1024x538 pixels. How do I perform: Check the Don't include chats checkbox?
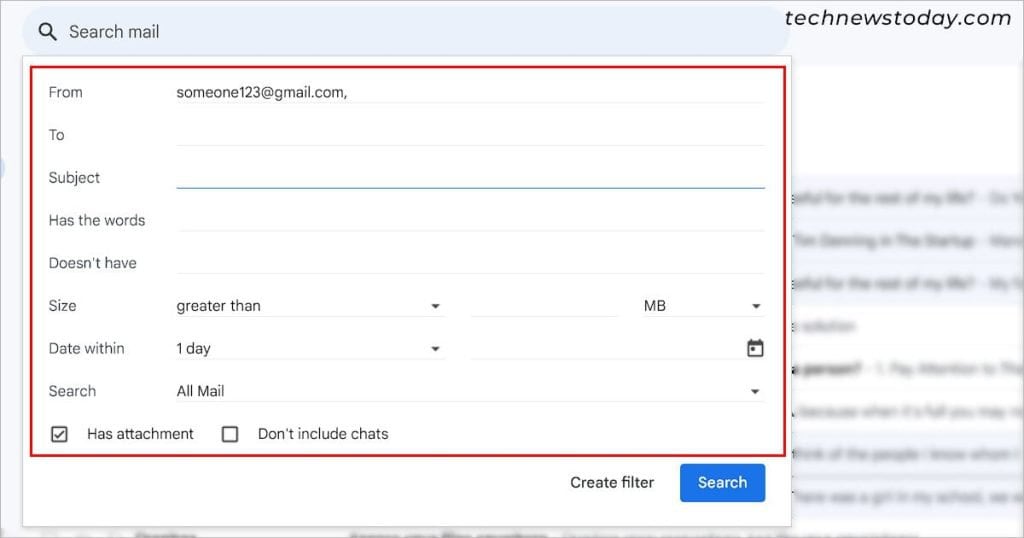point(230,434)
